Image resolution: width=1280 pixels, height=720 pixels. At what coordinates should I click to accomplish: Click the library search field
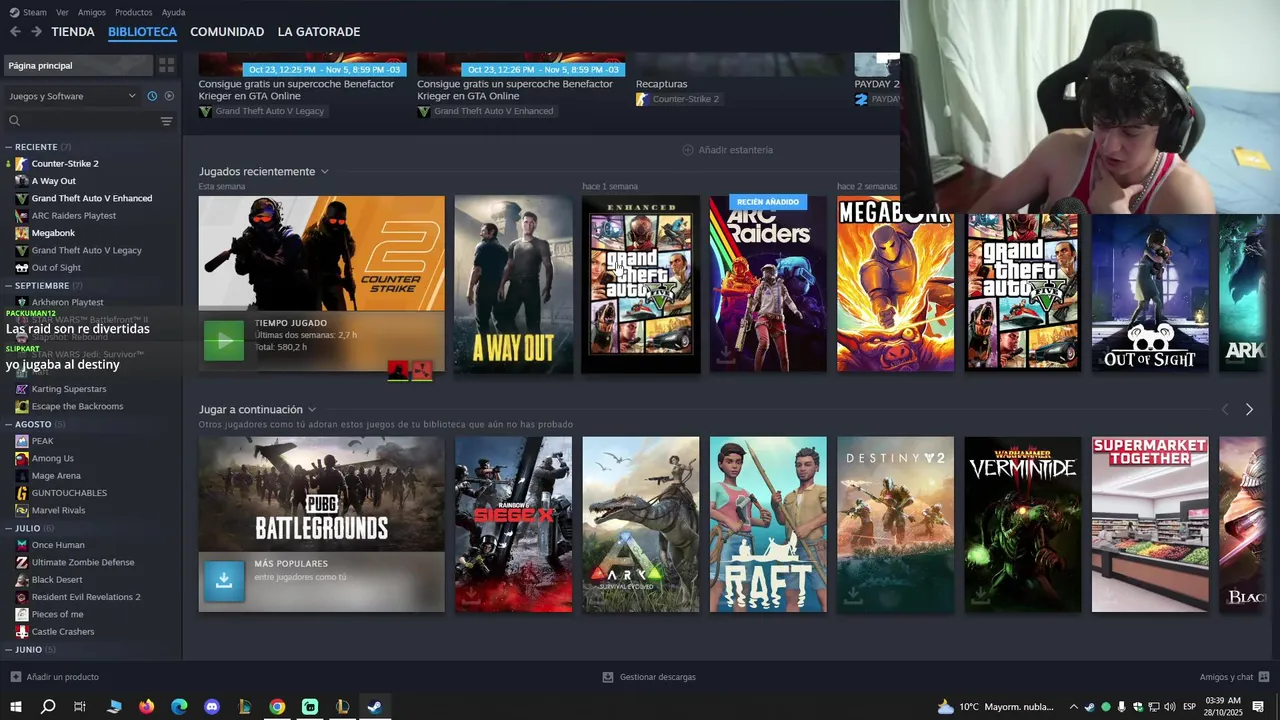(80, 121)
